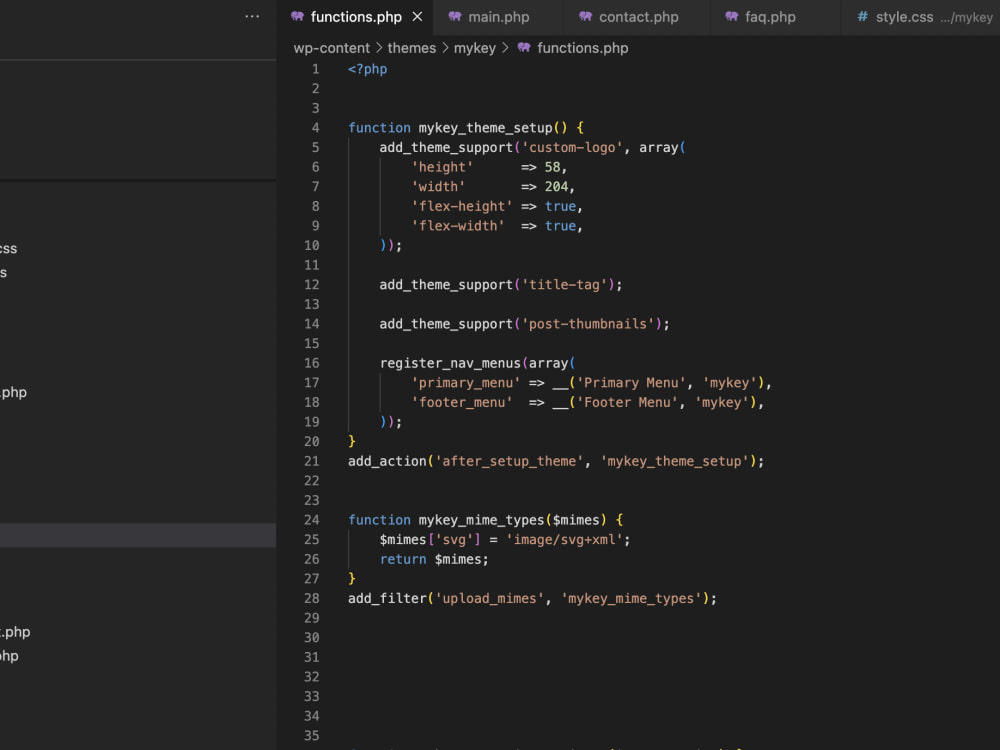This screenshot has width=1000, height=750.
Task: Select themes in the breadcrumb
Action: pyautogui.click(x=411, y=48)
